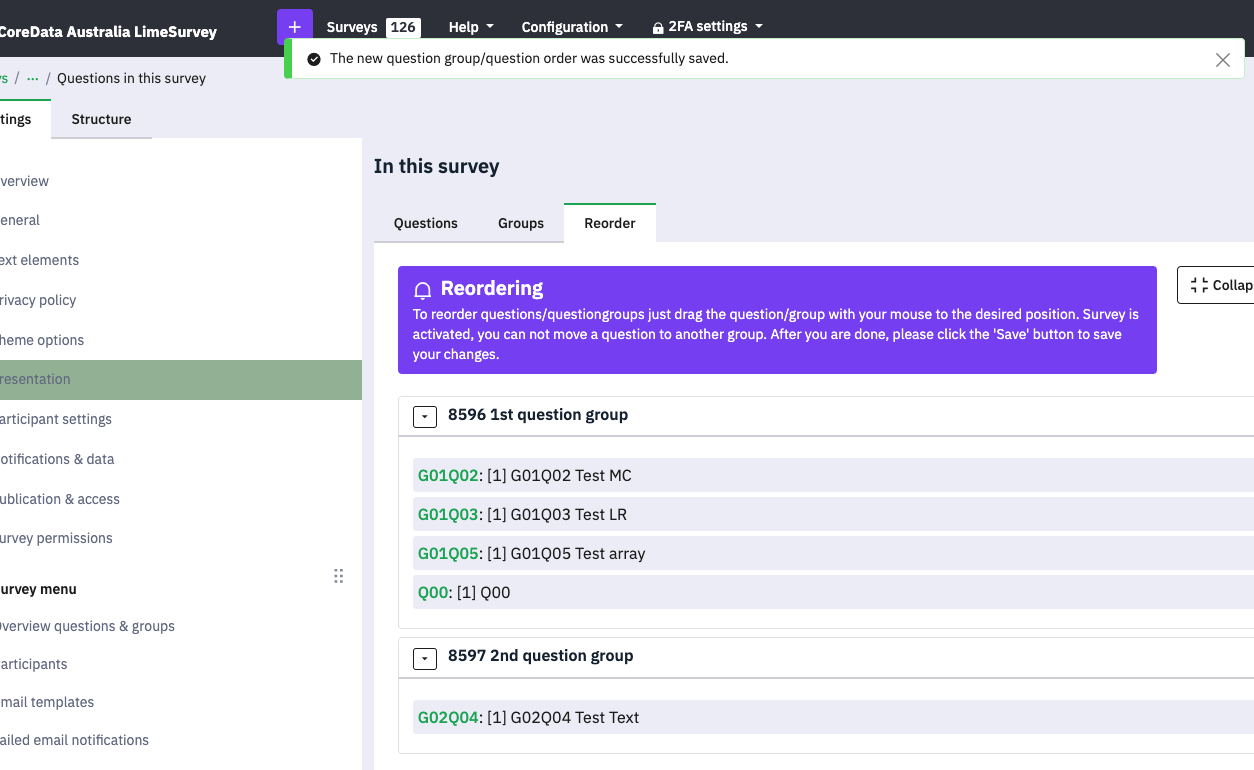This screenshot has height=770, width=1254.
Task: Switch to the Groups tab
Action: click(521, 223)
